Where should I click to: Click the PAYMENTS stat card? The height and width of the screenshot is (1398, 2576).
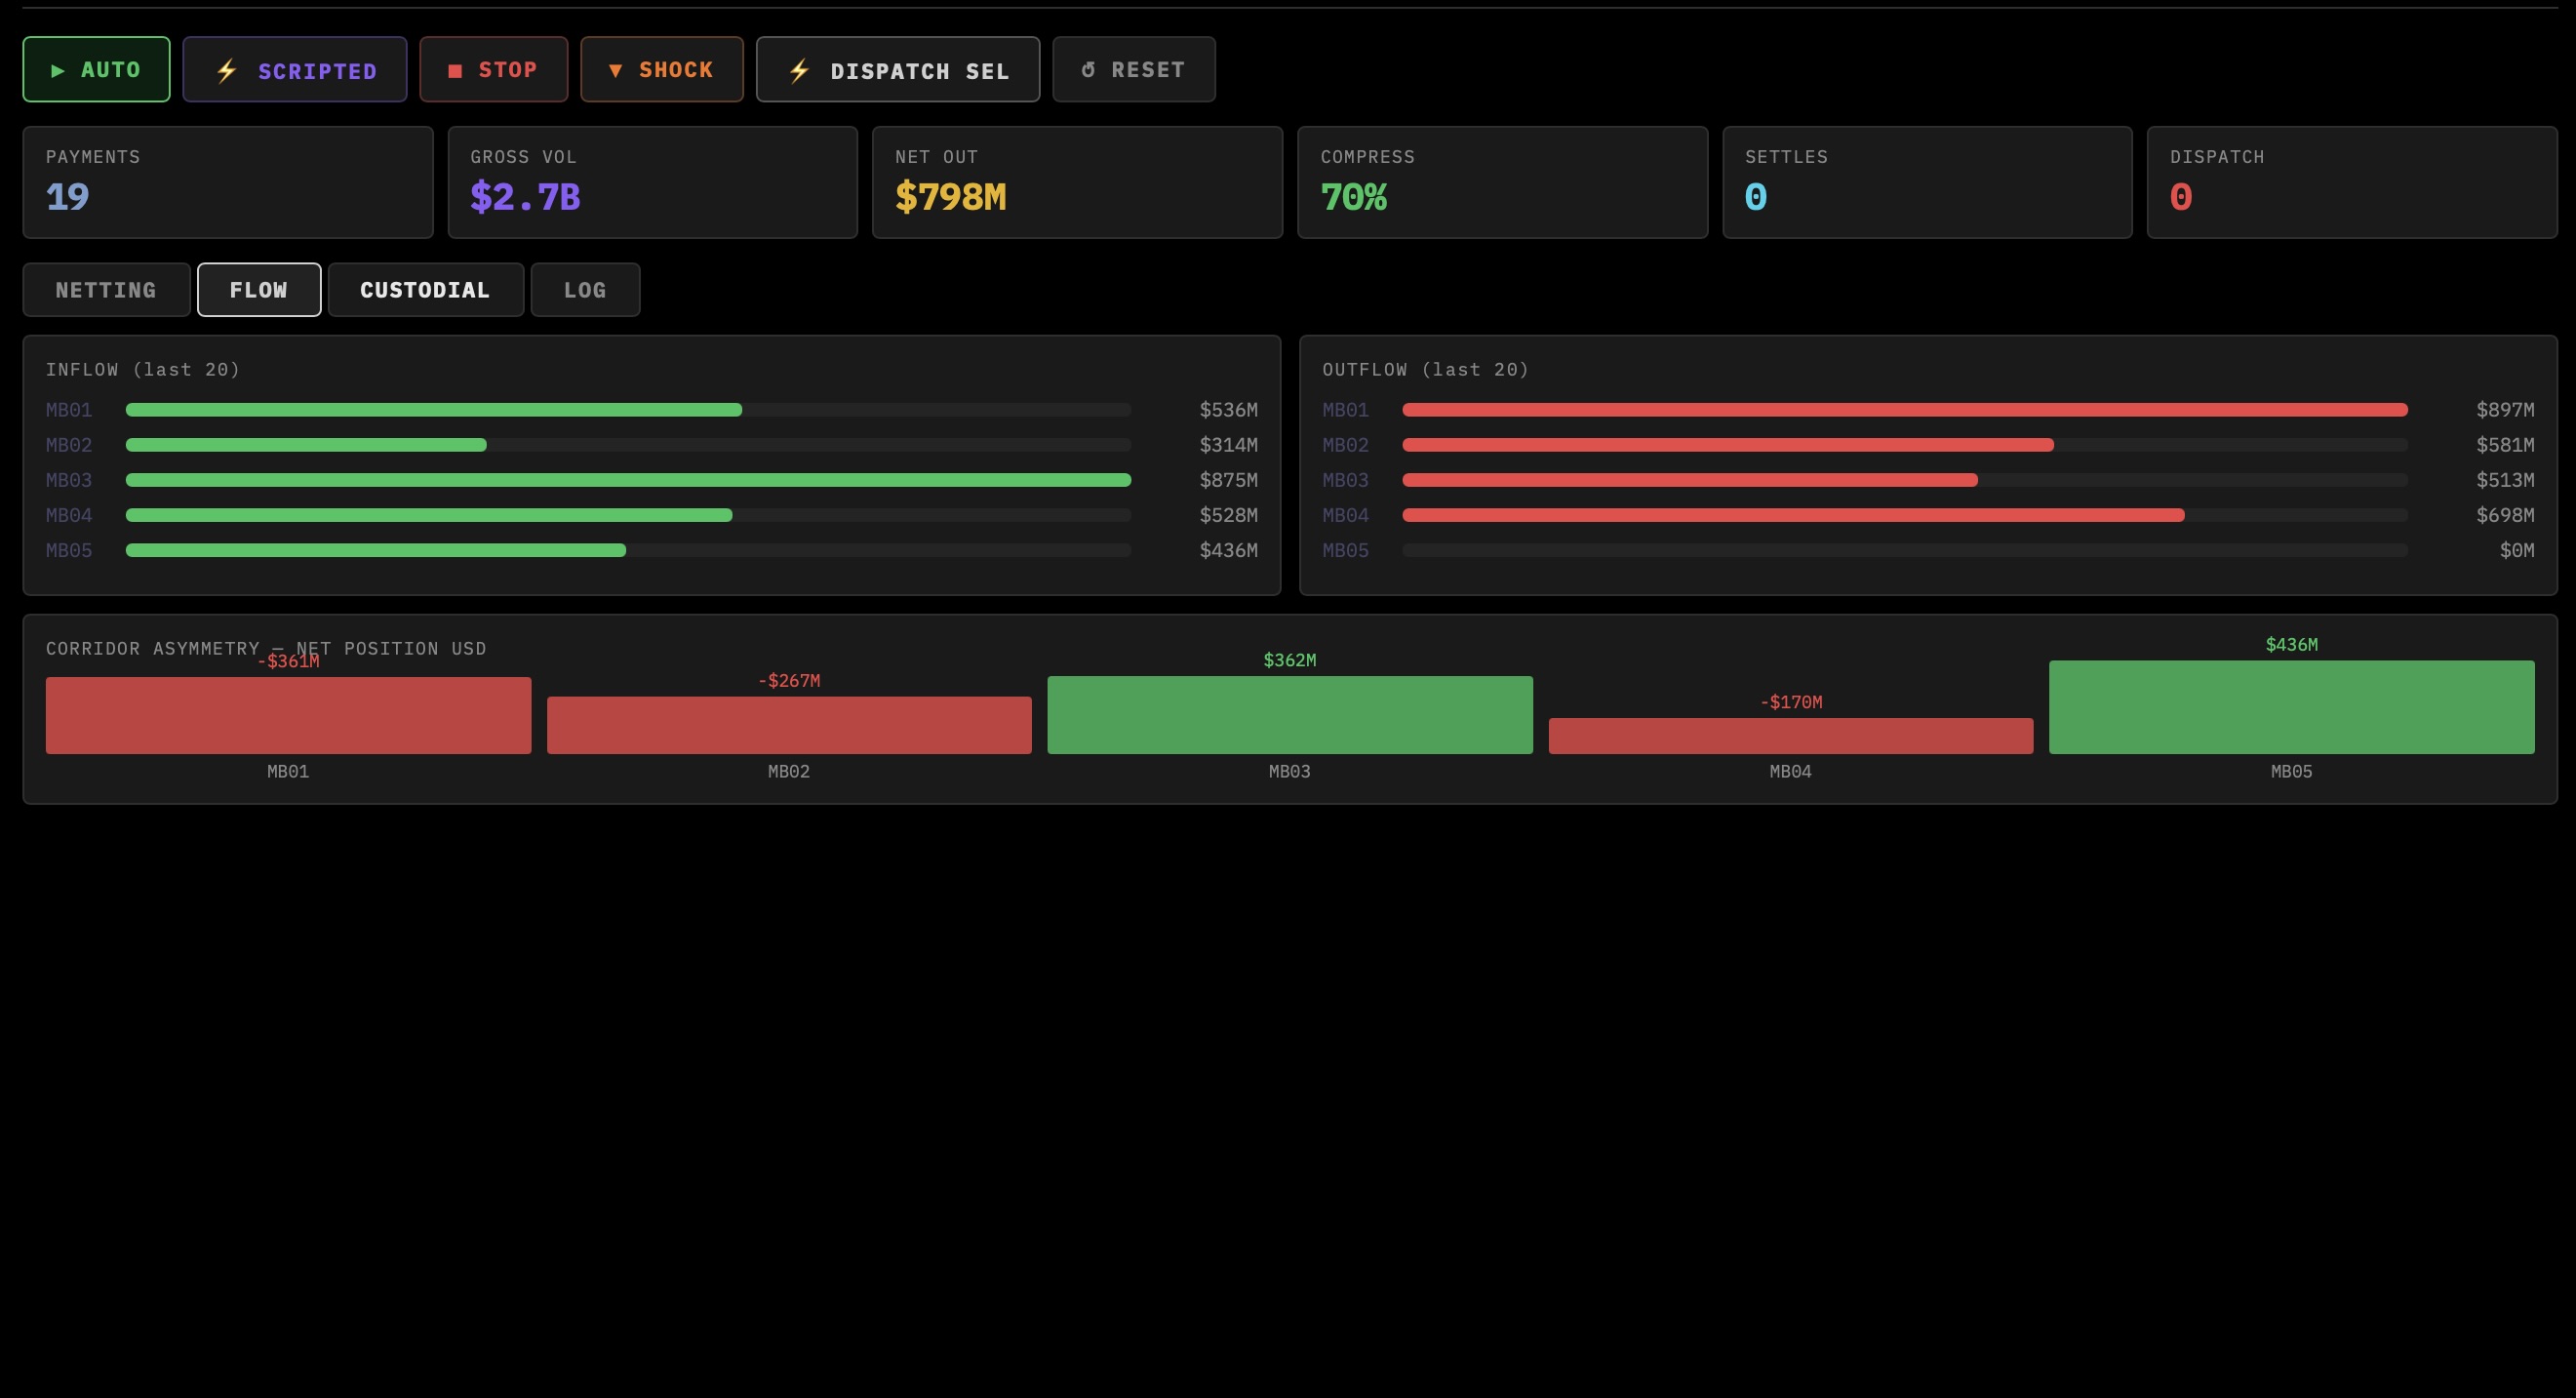[x=228, y=182]
